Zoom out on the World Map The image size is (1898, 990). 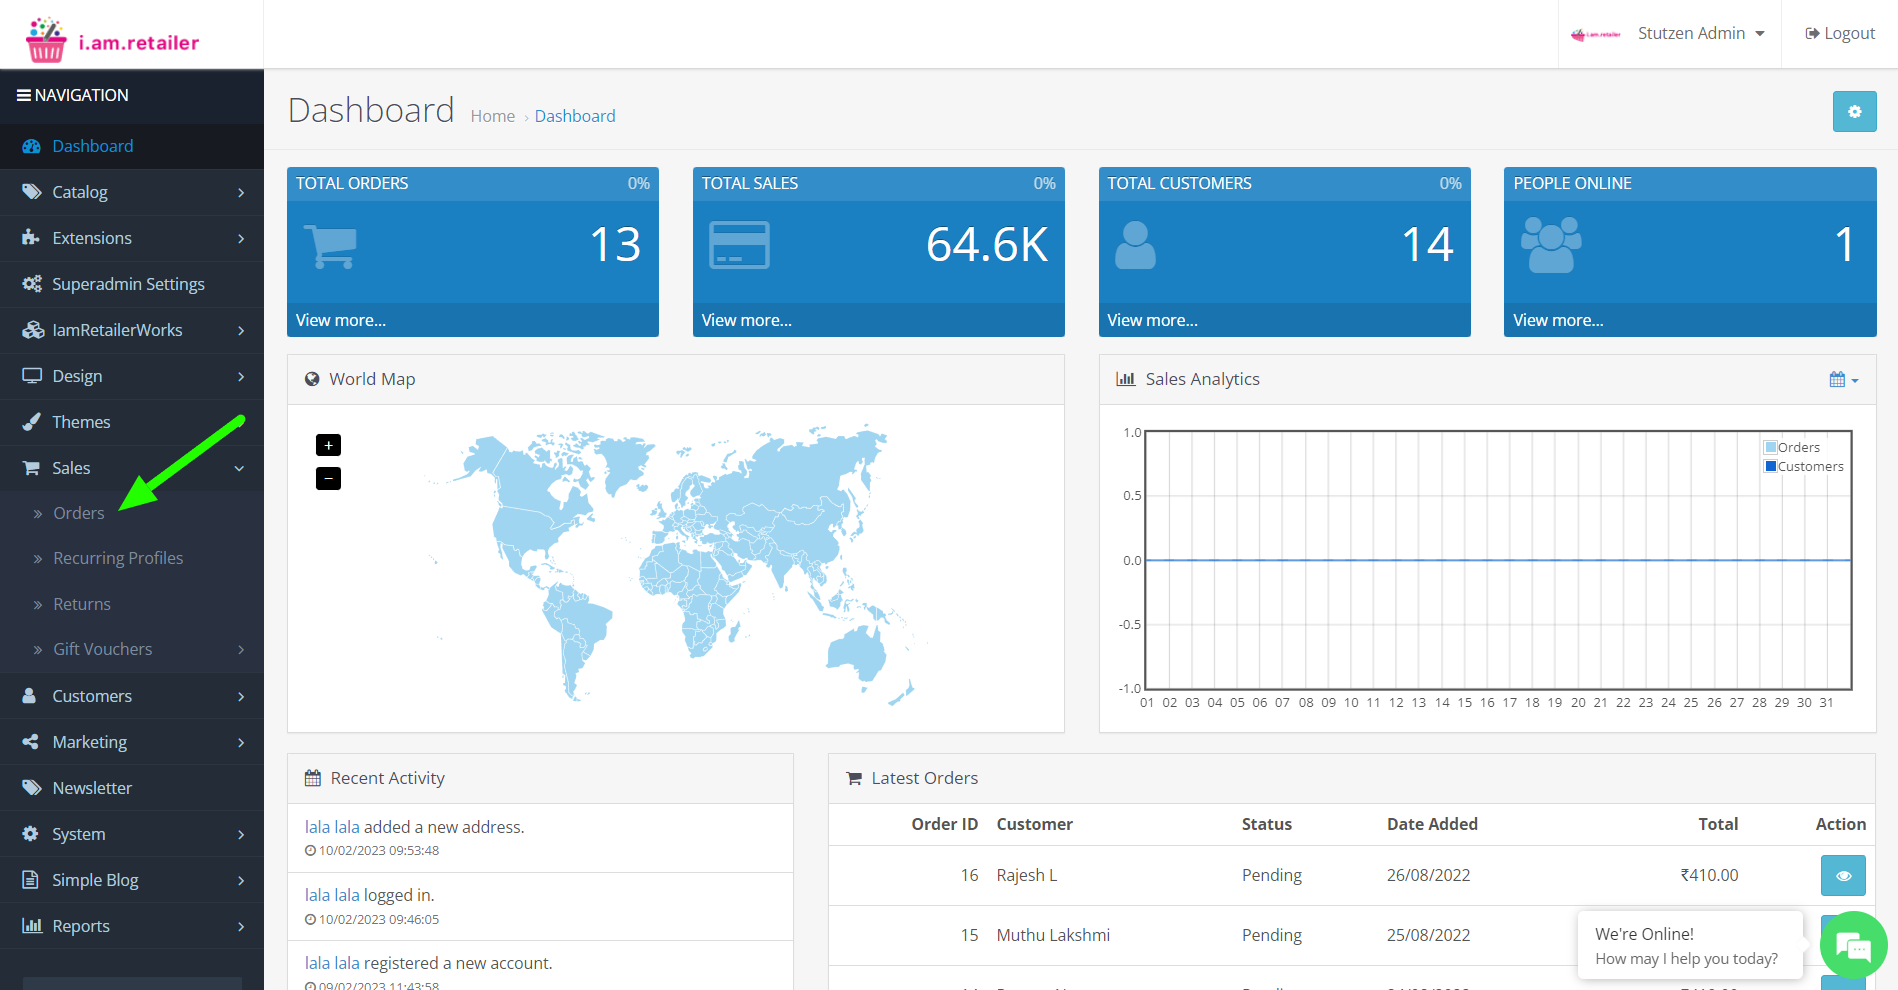328,478
